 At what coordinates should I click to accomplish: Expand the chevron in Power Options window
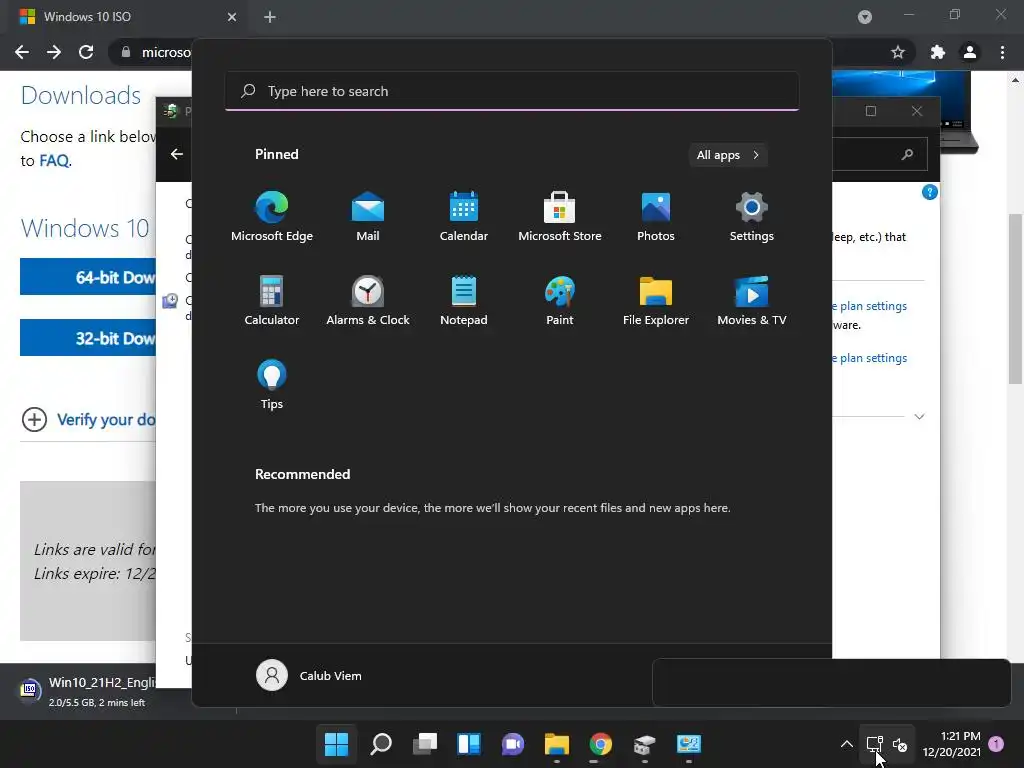pos(920,417)
